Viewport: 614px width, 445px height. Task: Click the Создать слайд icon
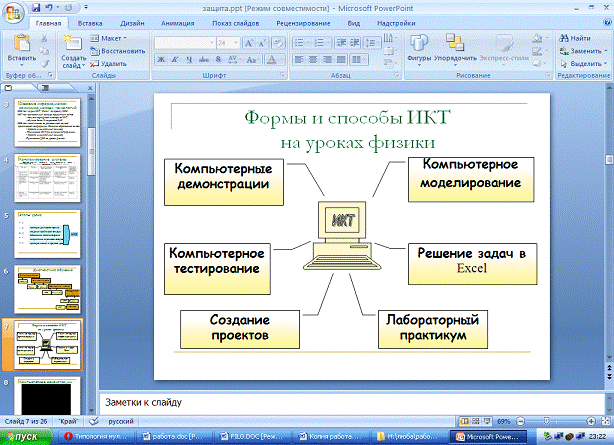click(73, 42)
